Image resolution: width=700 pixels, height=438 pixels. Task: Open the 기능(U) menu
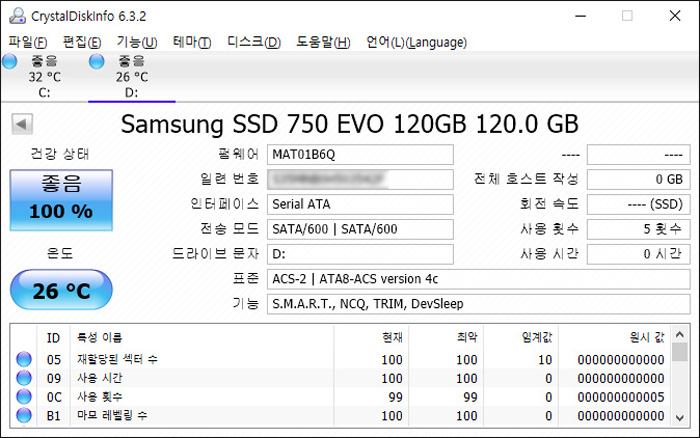tap(137, 42)
